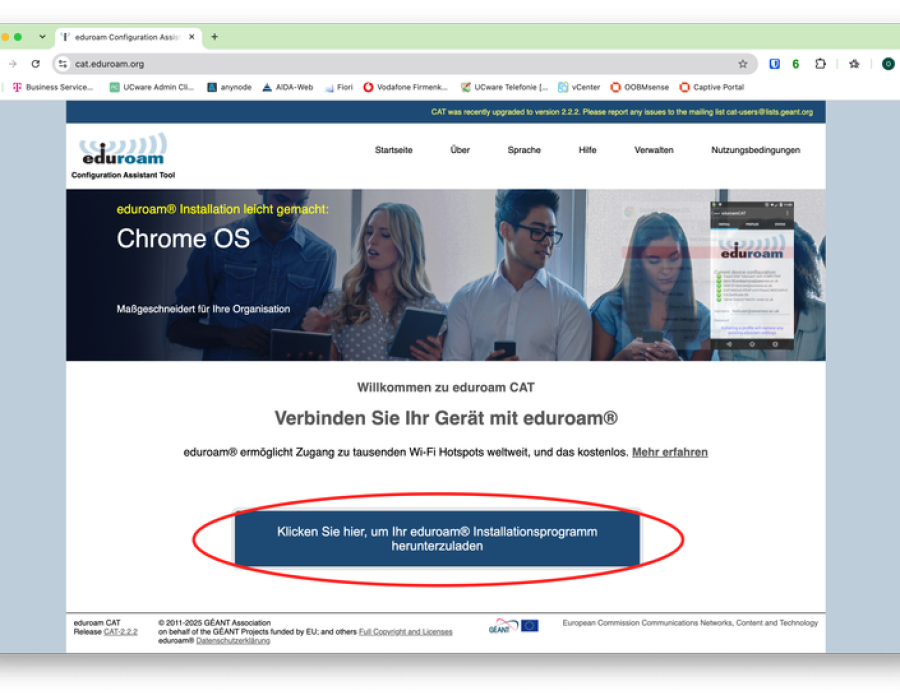Expand the tab search chevron
900x700 pixels.
[x=42, y=37]
